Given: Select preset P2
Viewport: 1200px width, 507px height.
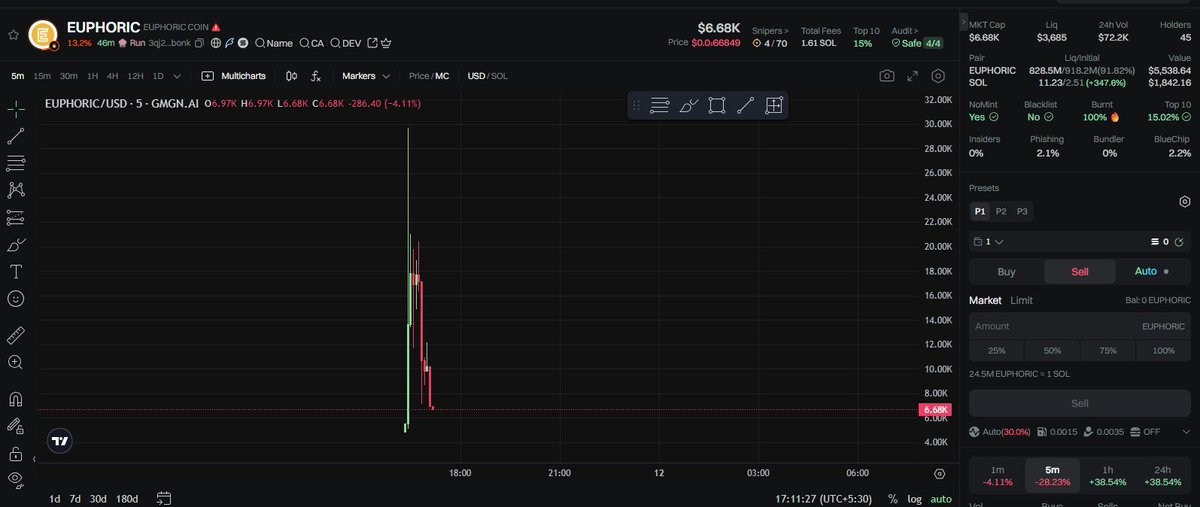Looking at the screenshot, I should [x=1001, y=211].
